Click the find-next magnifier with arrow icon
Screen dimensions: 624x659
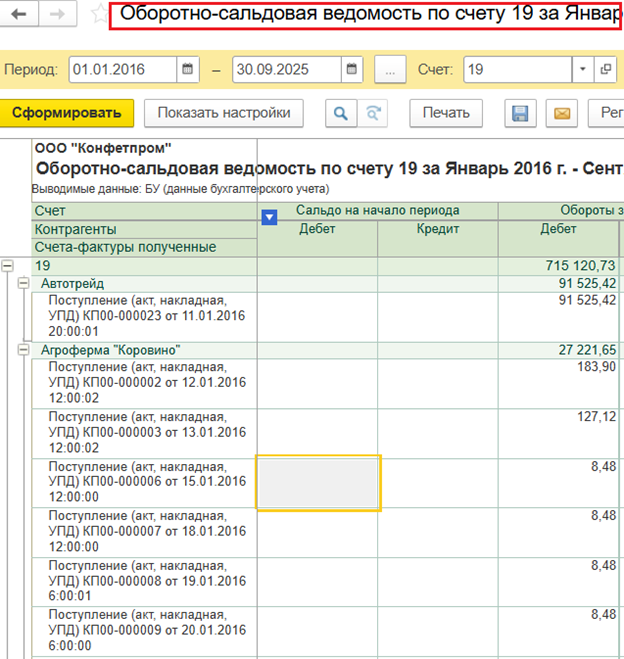click(x=373, y=113)
